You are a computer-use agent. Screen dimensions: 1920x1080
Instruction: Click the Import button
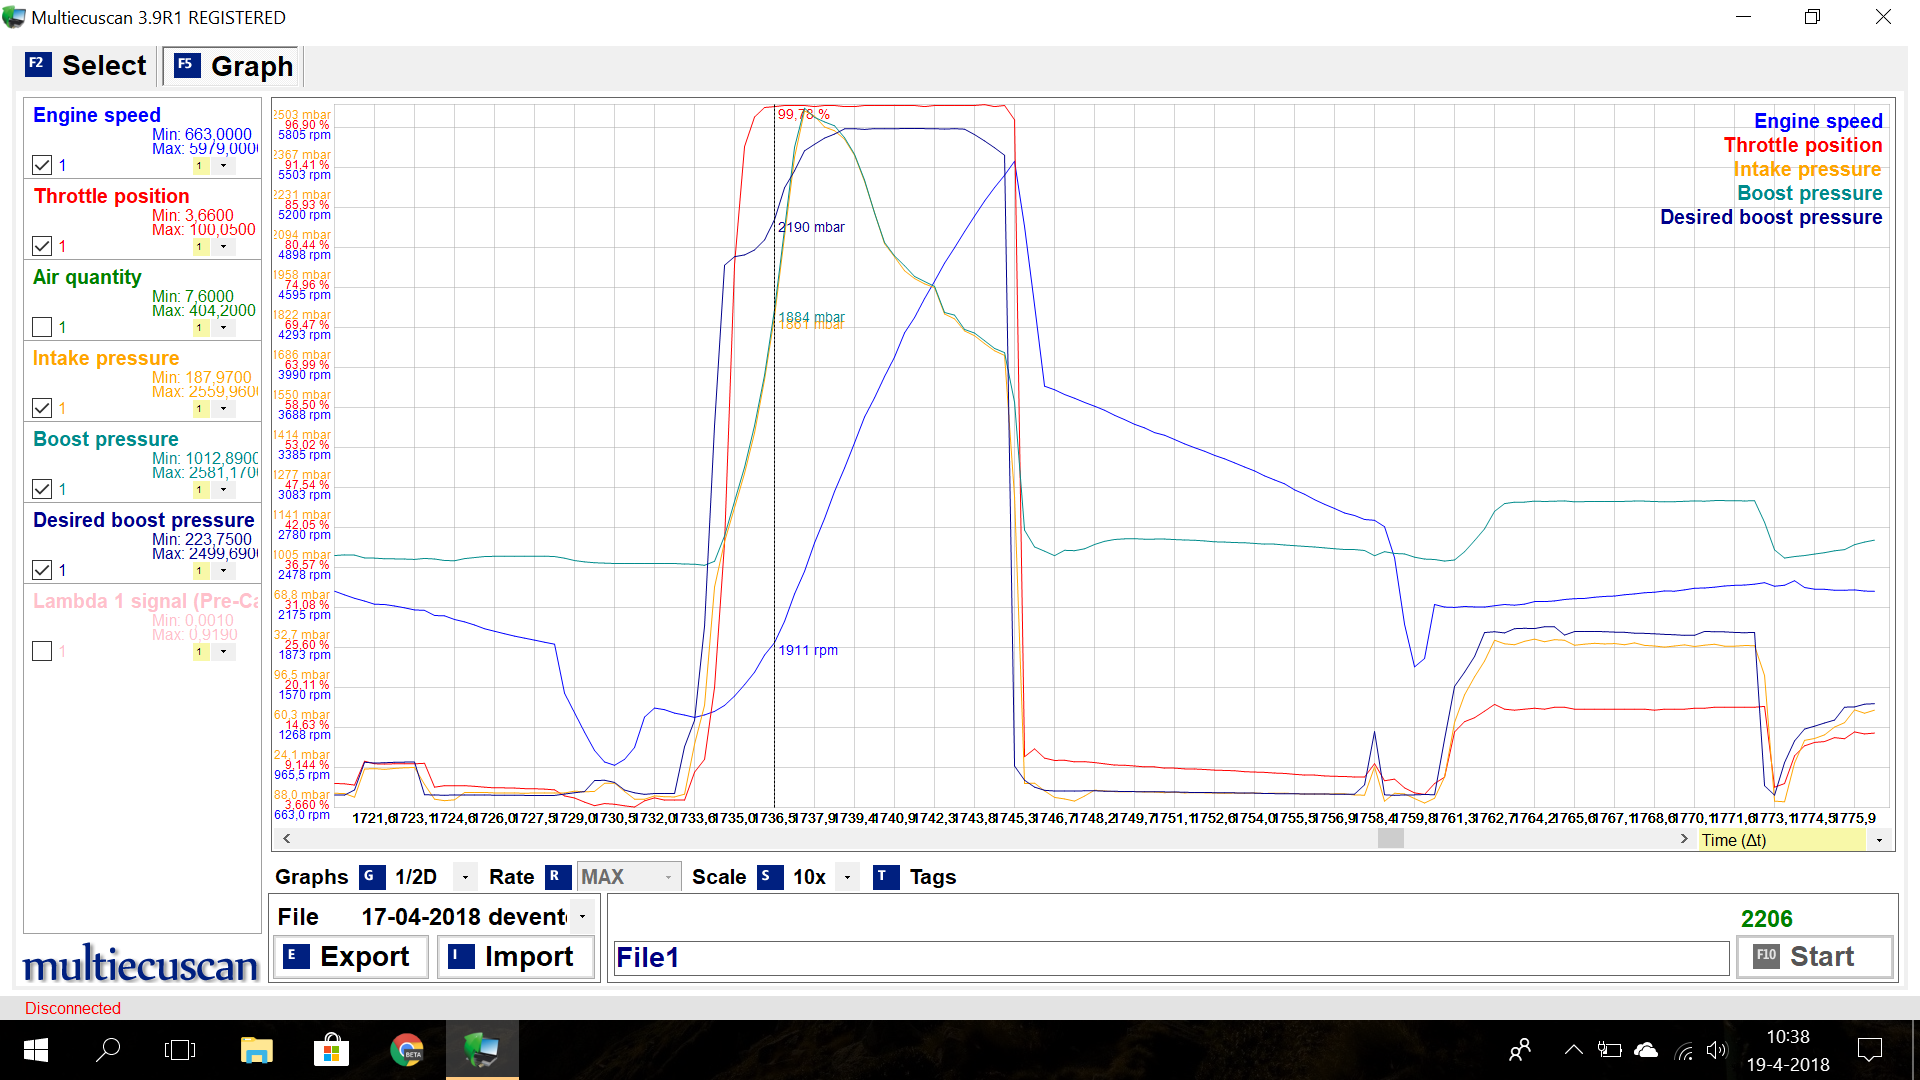(516, 957)
